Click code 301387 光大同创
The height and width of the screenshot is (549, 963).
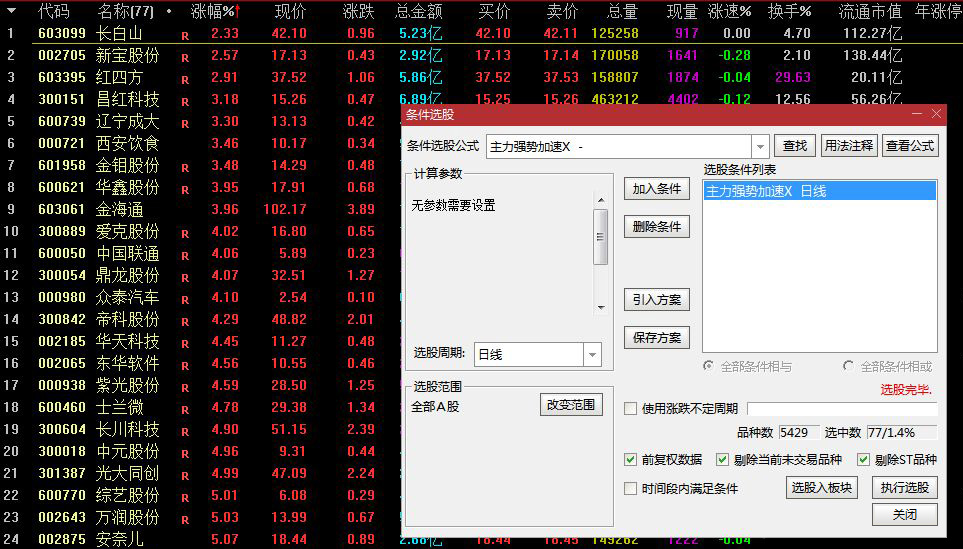[62, 473]
